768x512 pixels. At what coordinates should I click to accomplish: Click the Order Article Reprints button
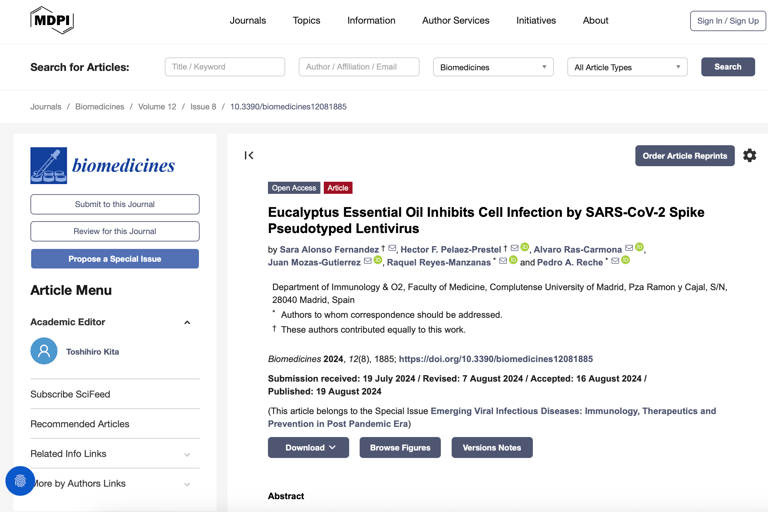[684, 156]
